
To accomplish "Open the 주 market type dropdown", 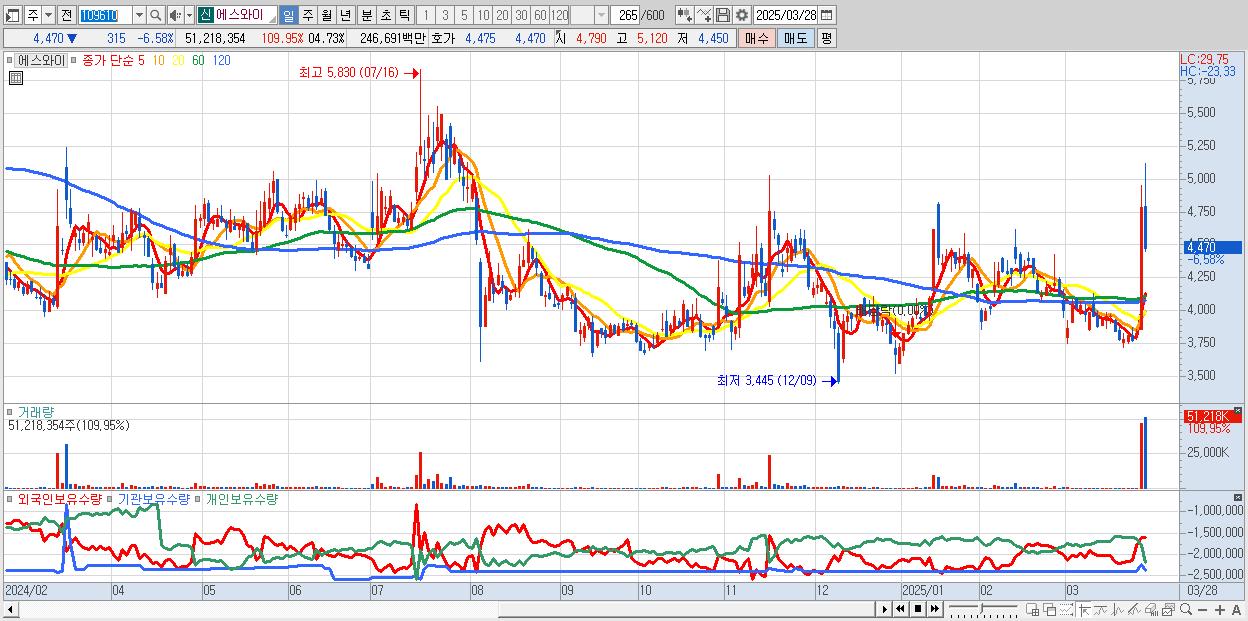I will point(48,15).
